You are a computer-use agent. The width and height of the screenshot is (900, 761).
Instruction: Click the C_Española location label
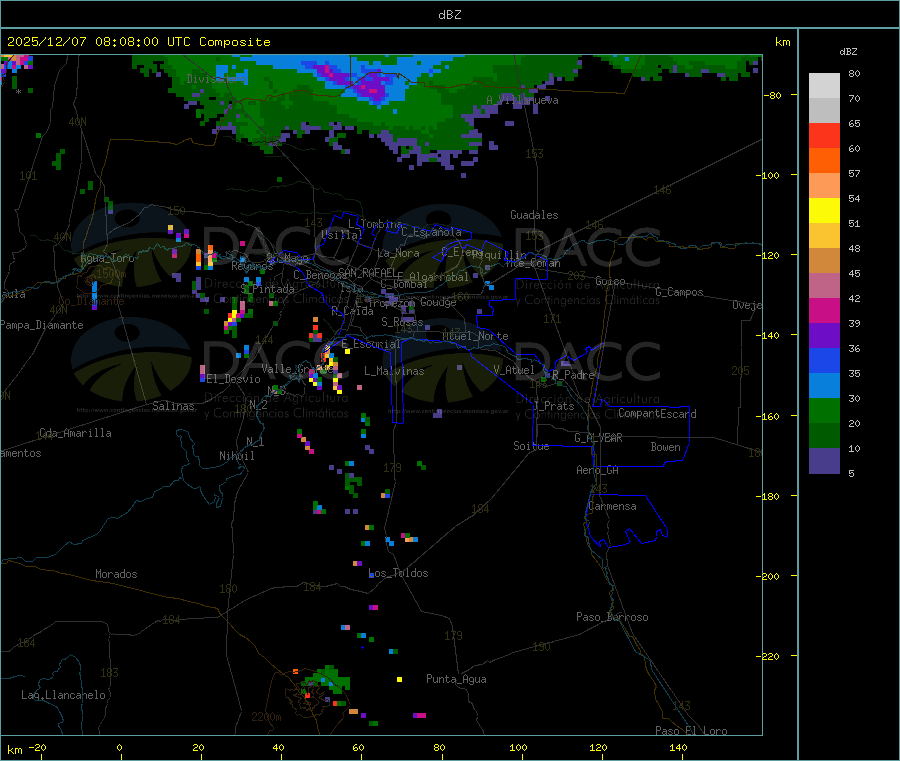click(431, 232)
